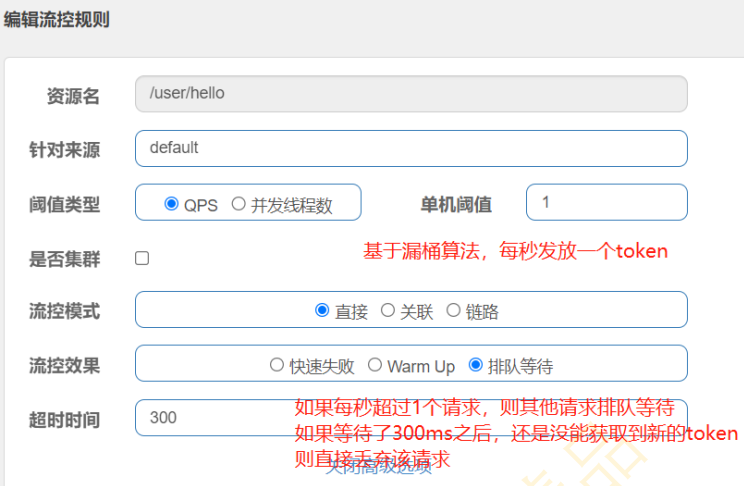Image resolution: width=744 pixels, height=486 pixels.
Task: Toggle the 是否集群 checkbox
Action: point(142,258)
